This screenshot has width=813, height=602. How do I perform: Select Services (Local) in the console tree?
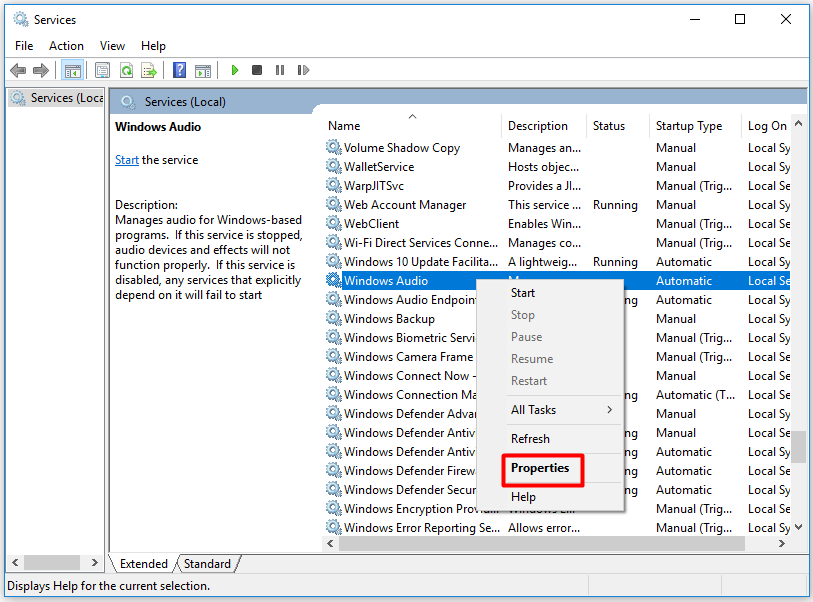pyautogui.click(x=57, y=98)
